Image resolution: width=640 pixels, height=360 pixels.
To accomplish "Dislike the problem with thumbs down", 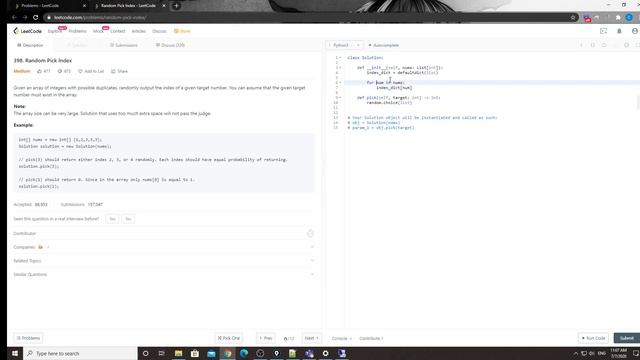I will [x=64, y=71].
